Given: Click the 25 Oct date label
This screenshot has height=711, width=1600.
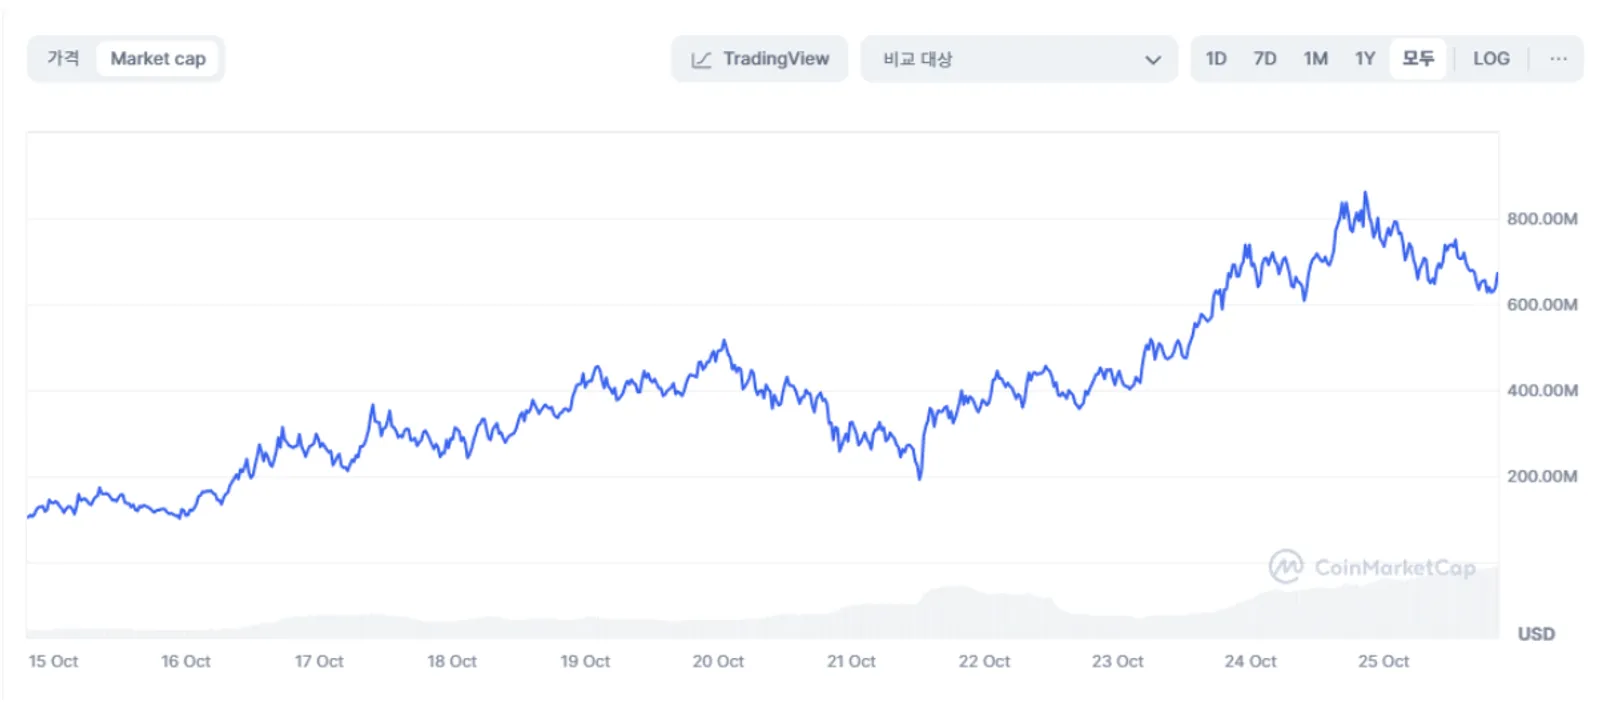Looking at the screenshot, I should pos(1383,661).
